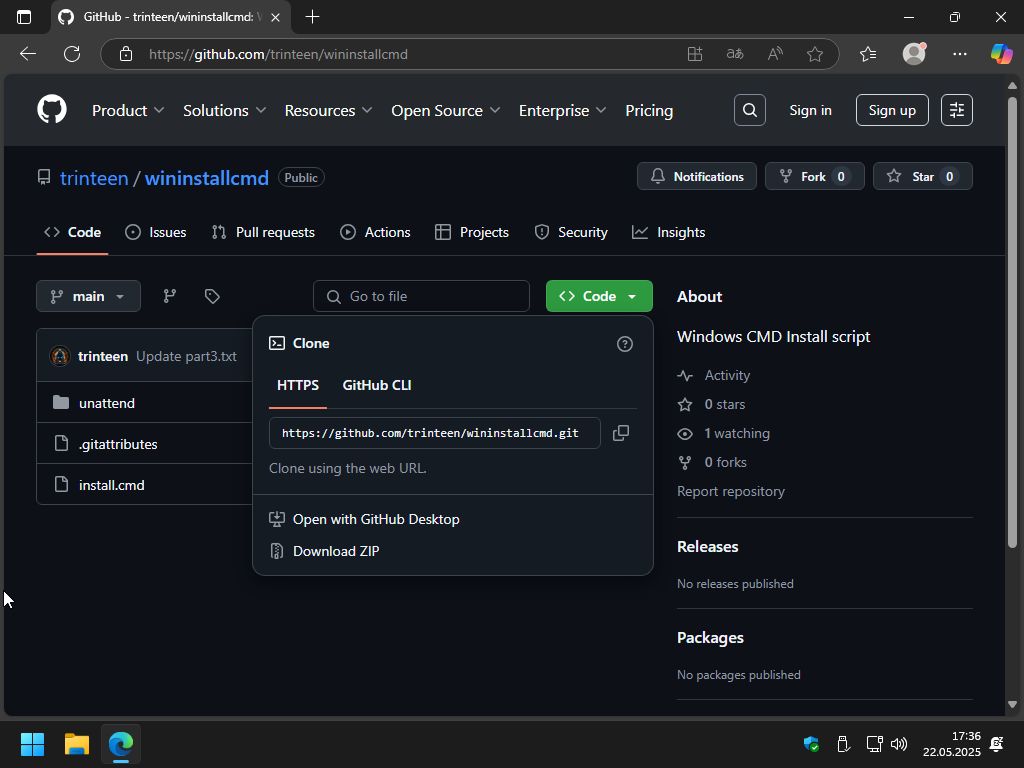
Task: Open the tags icon next to branches
Action: pyautogui.click(x=212, y=296)
